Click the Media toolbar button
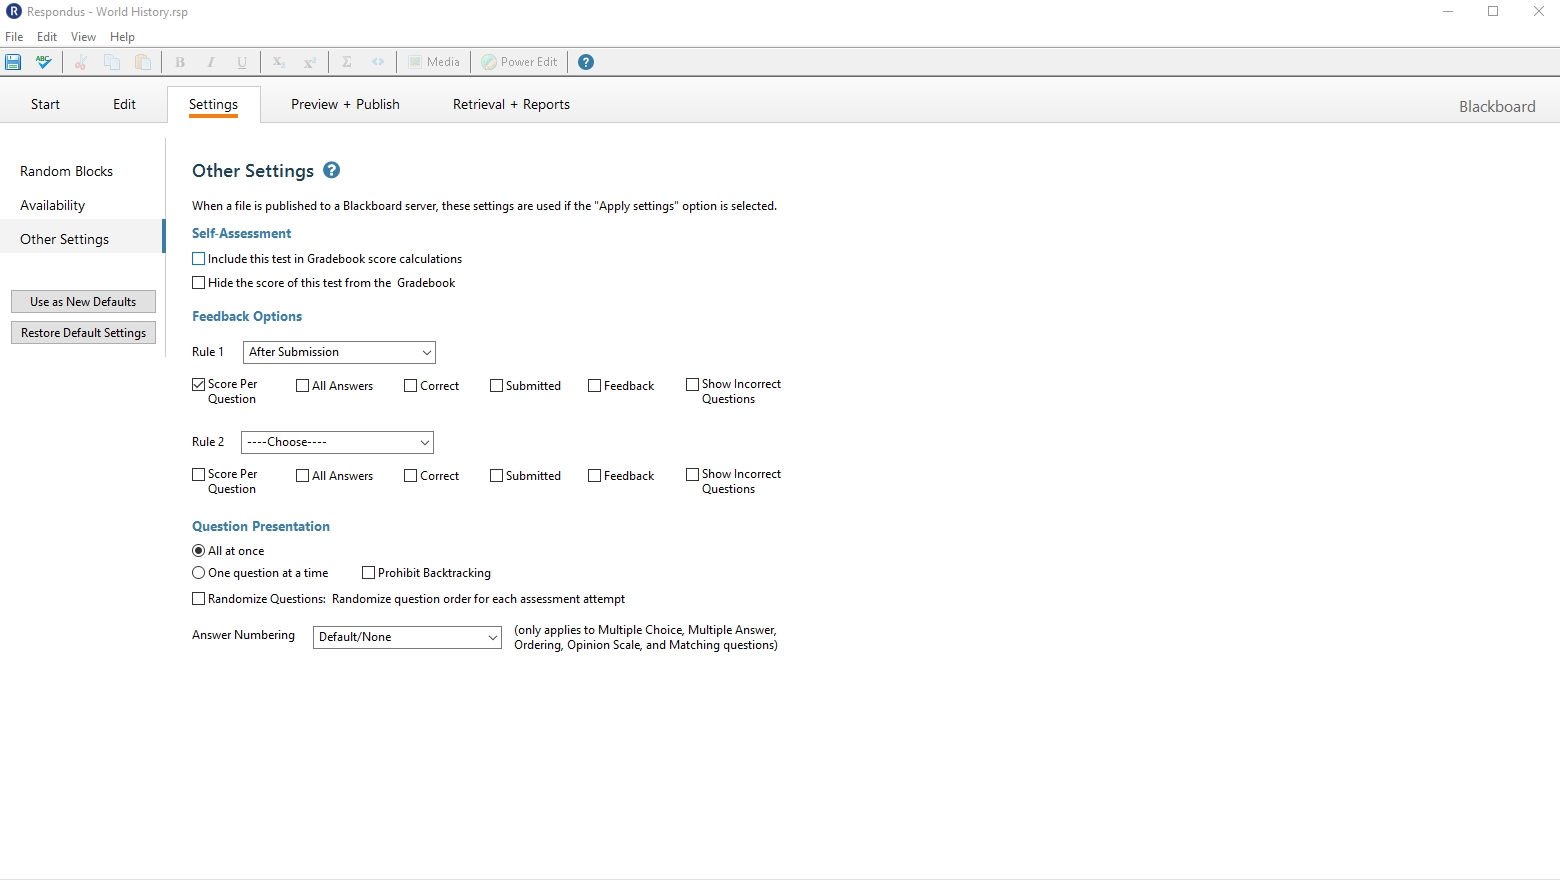1560x880 pixels. pos(434,62)
